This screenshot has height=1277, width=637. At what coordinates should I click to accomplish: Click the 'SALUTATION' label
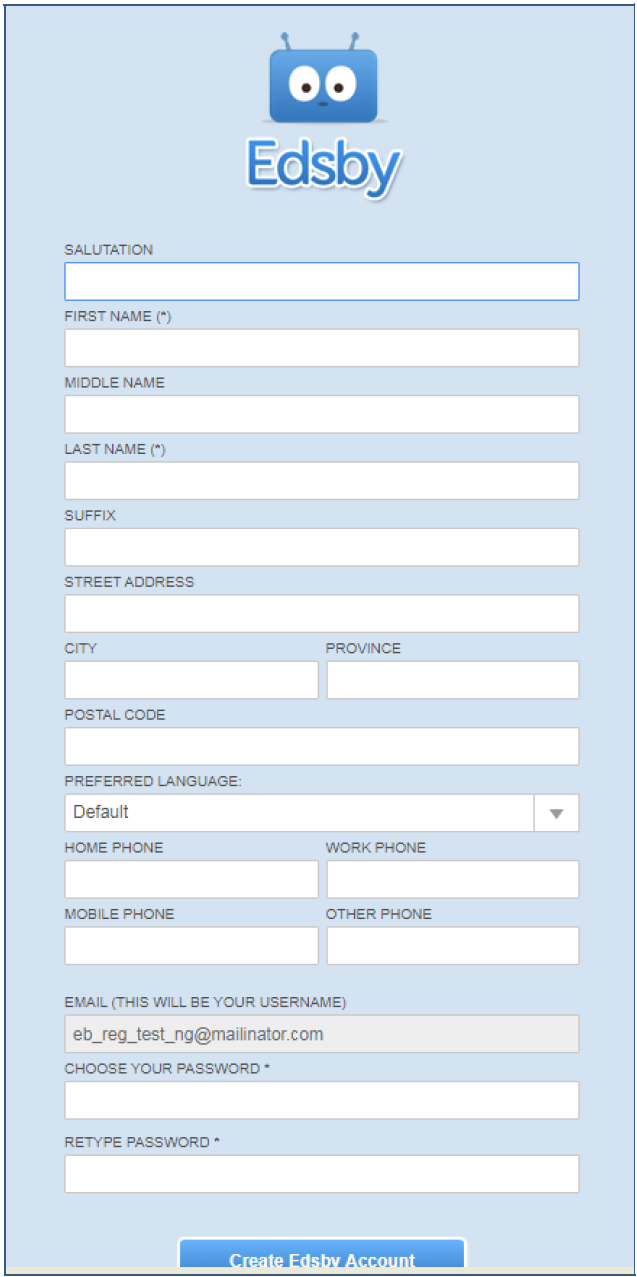[109, 250]
